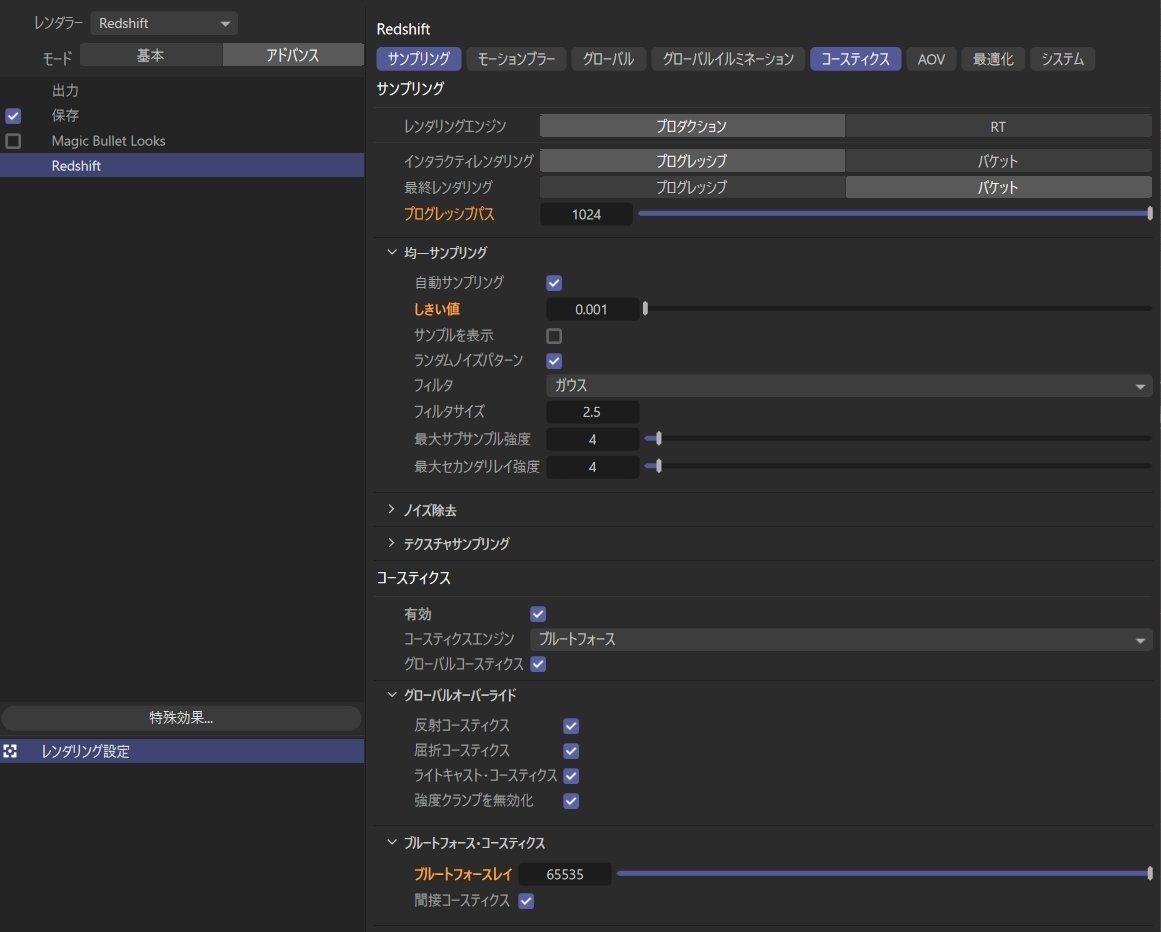Toggle the 屈折コースティクス checkbox
The width and height of the screenshot is (1161, 932).
tap(571, 751)
